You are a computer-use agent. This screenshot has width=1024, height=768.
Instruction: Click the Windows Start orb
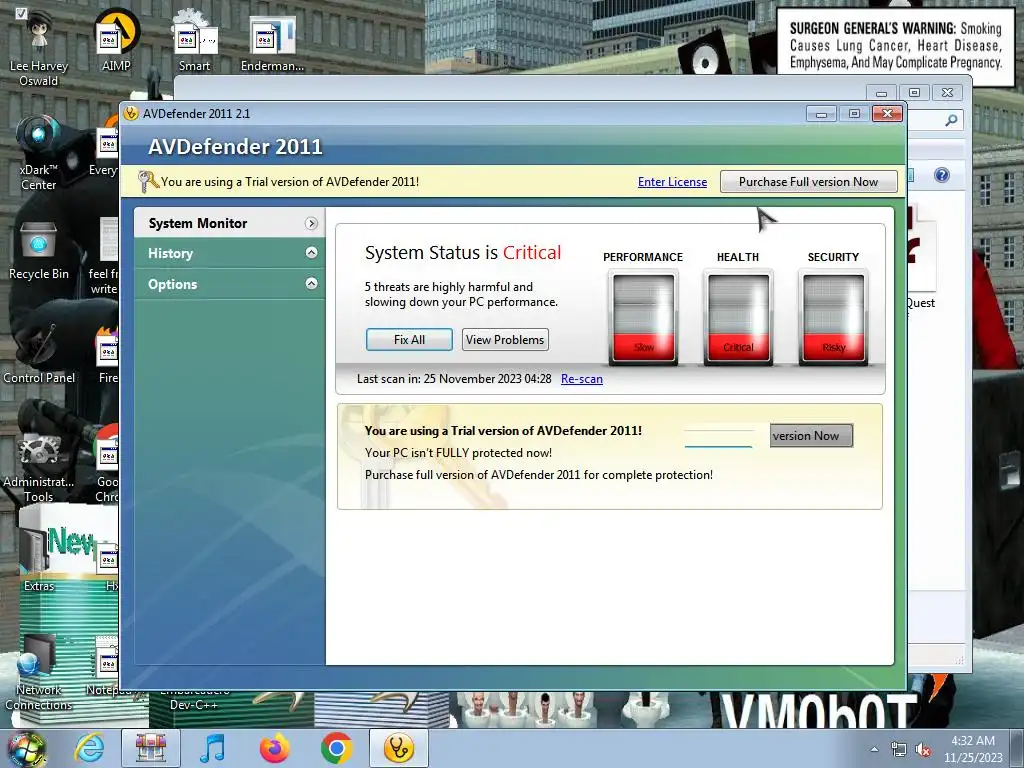click(25, 748)
